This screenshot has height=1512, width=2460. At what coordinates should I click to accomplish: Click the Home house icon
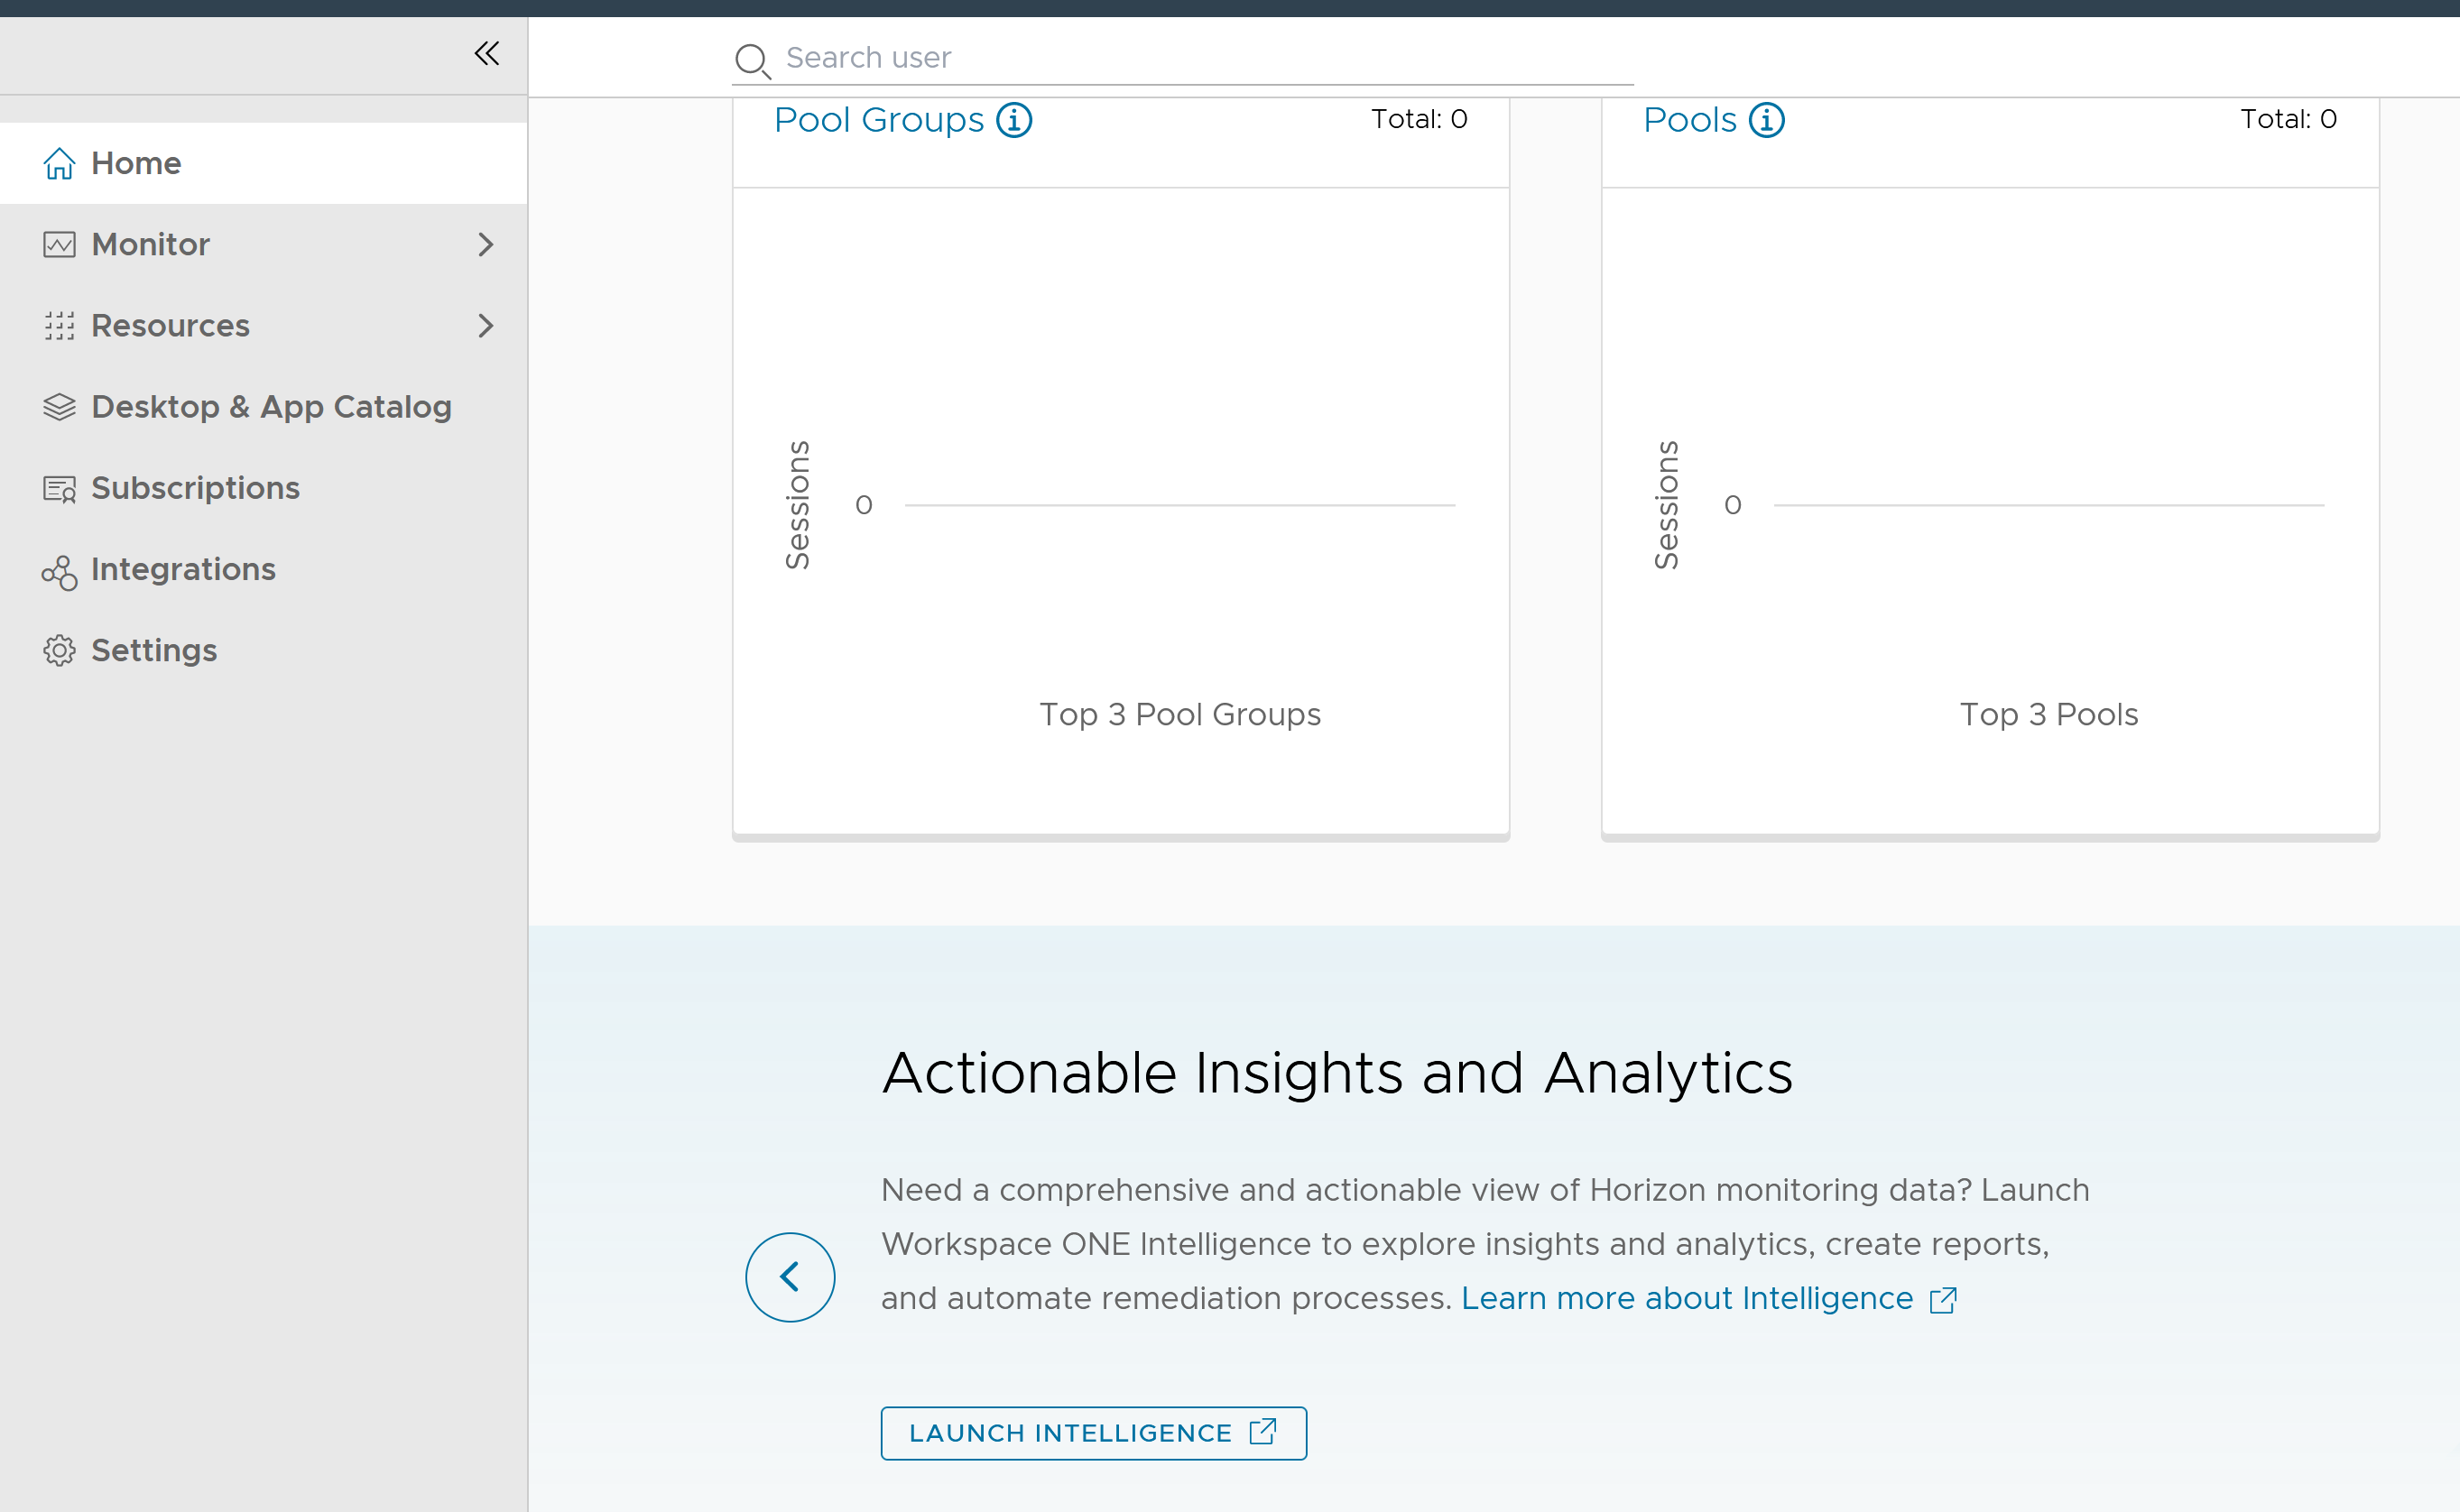click(59, 163)
